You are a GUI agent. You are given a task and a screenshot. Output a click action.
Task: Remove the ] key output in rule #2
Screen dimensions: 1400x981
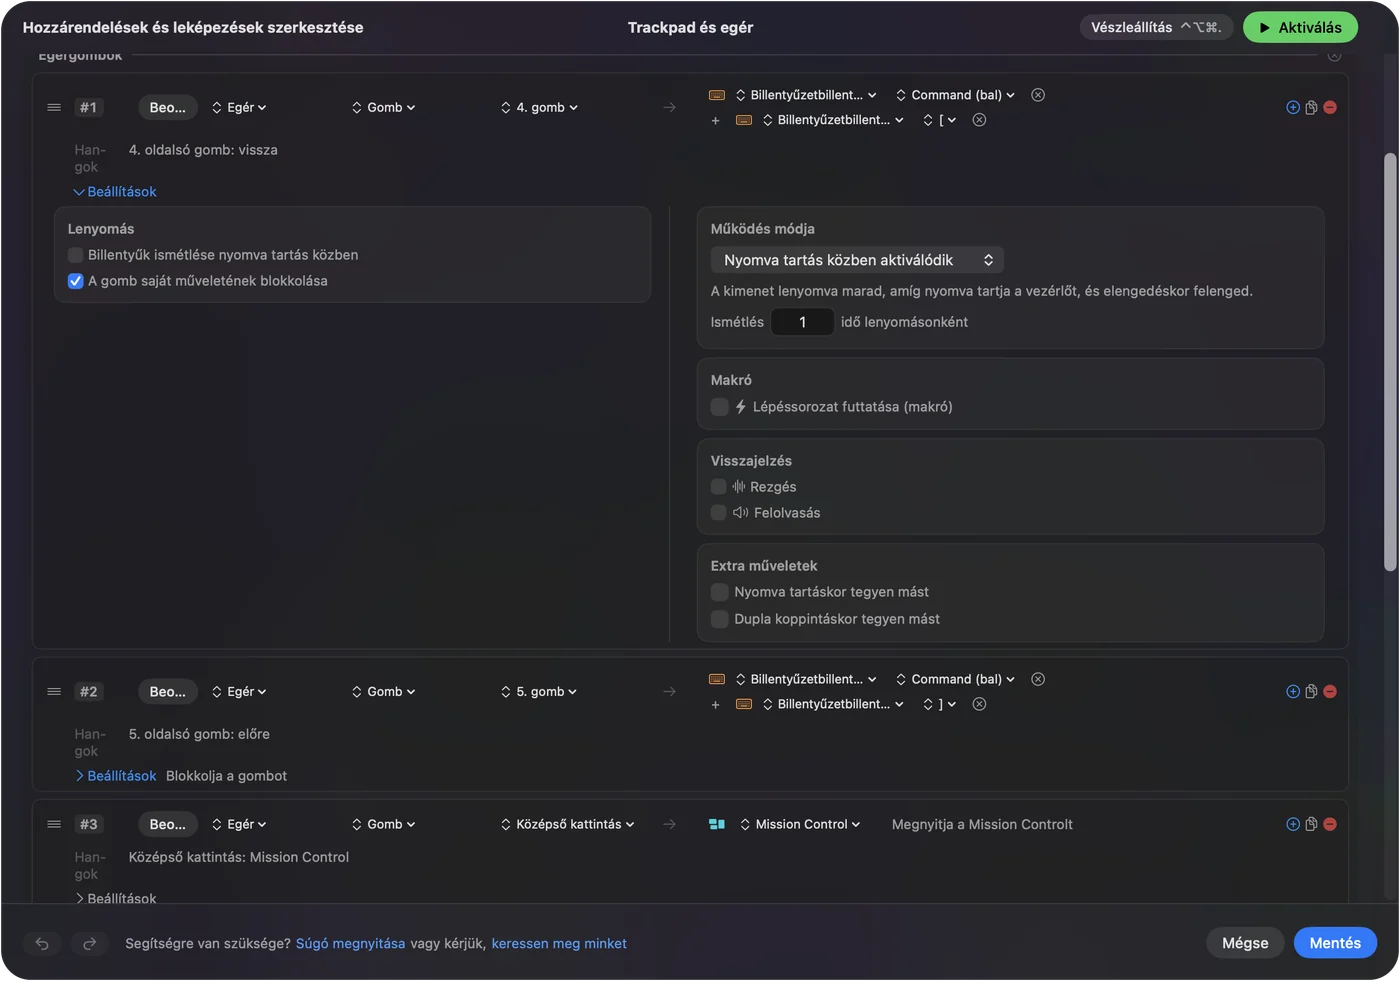[979, 704]
